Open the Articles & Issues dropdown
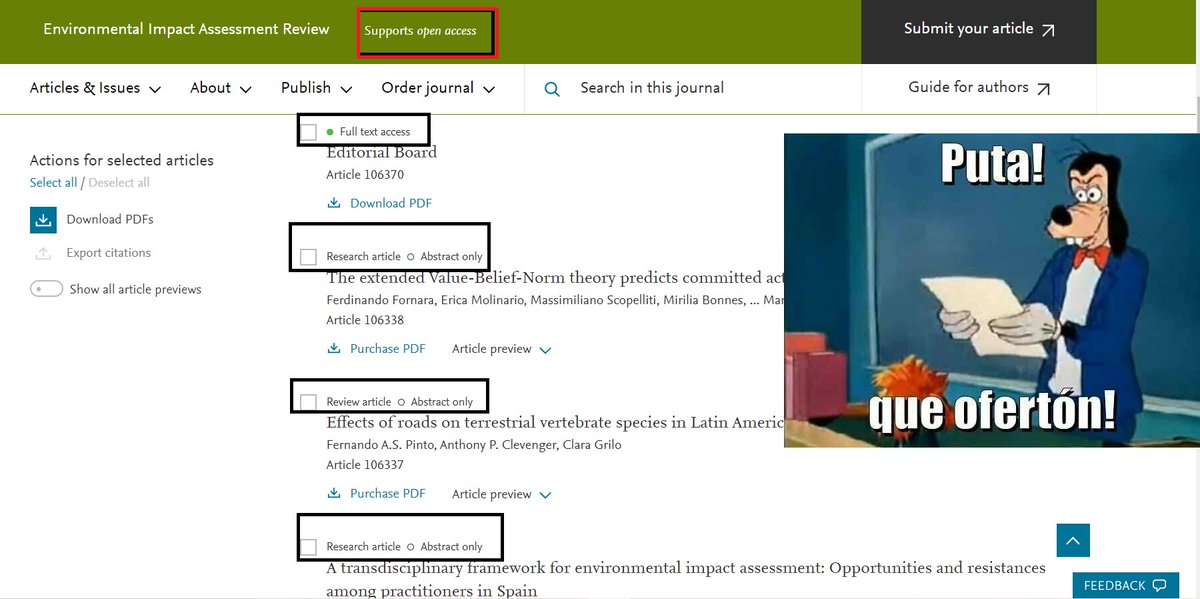Viewport: 1200px width, 599px height. coord(95,88)
